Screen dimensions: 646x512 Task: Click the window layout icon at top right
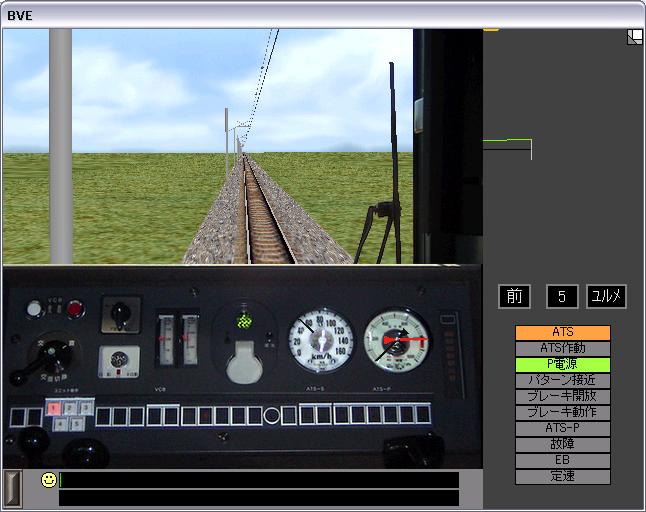634,37
